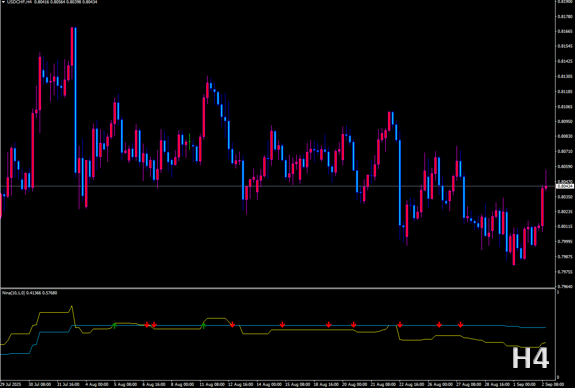Click the 1 Sep 00:00 time label

tap(525, 384)
